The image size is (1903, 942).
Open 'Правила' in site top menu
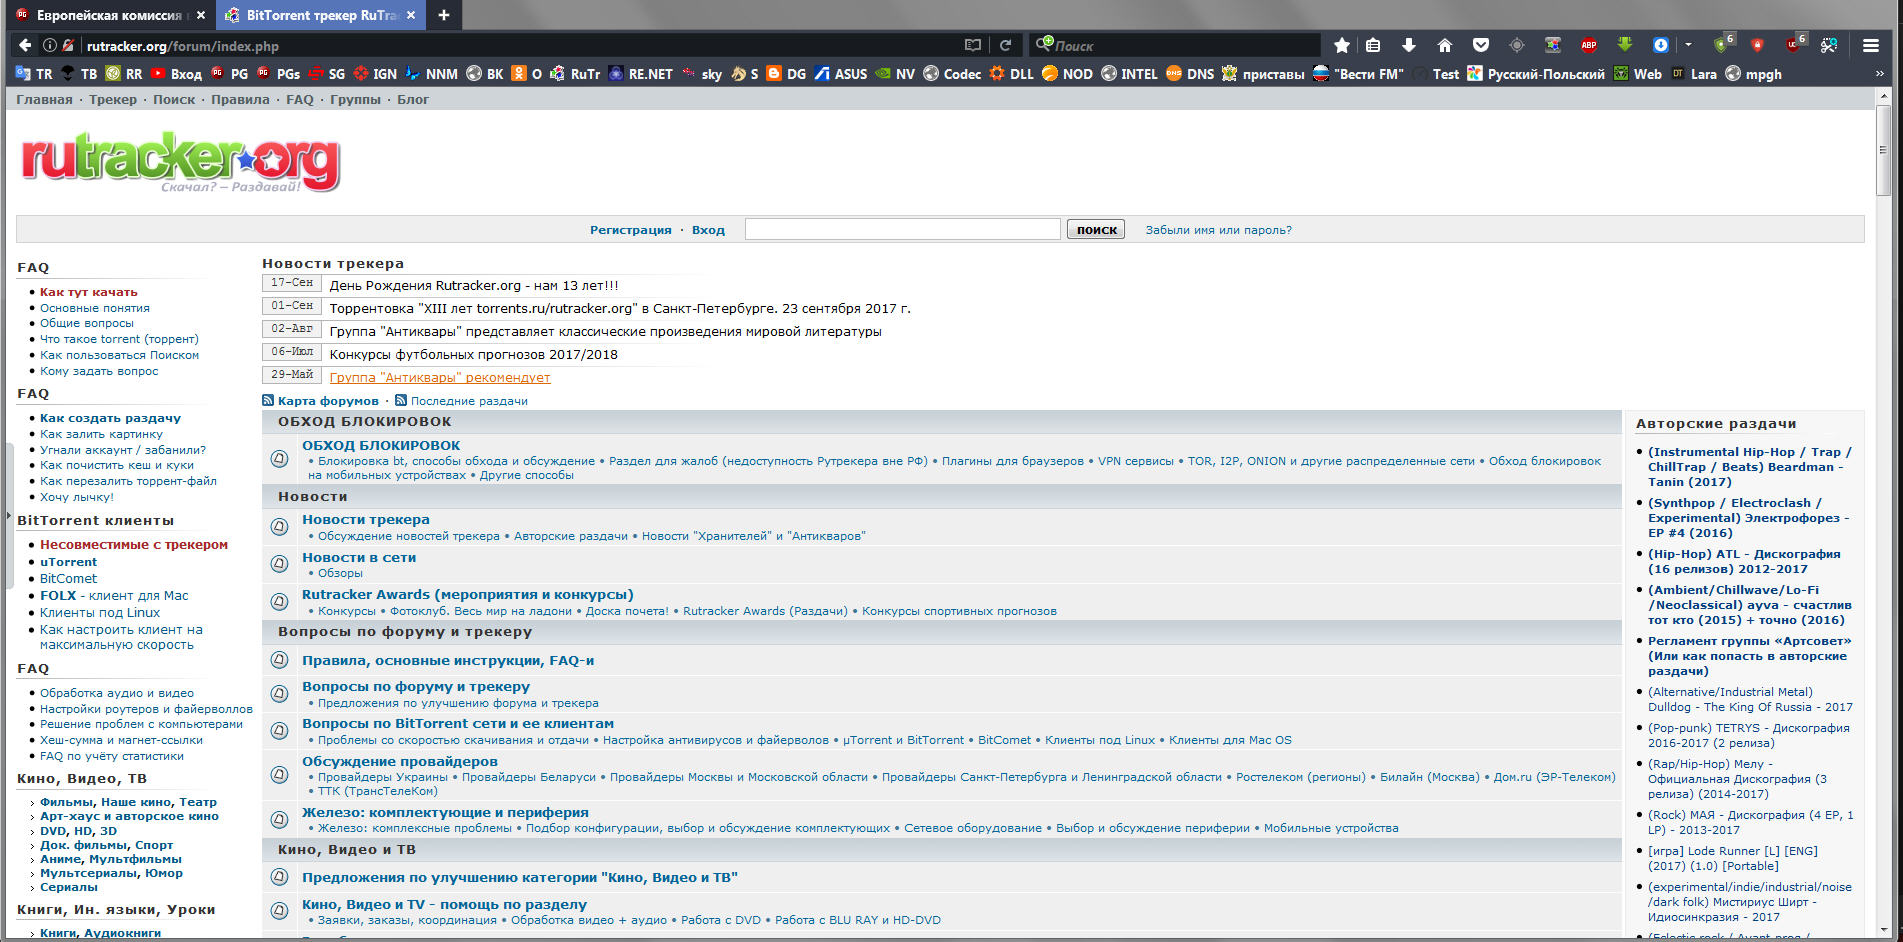point(240,99)
